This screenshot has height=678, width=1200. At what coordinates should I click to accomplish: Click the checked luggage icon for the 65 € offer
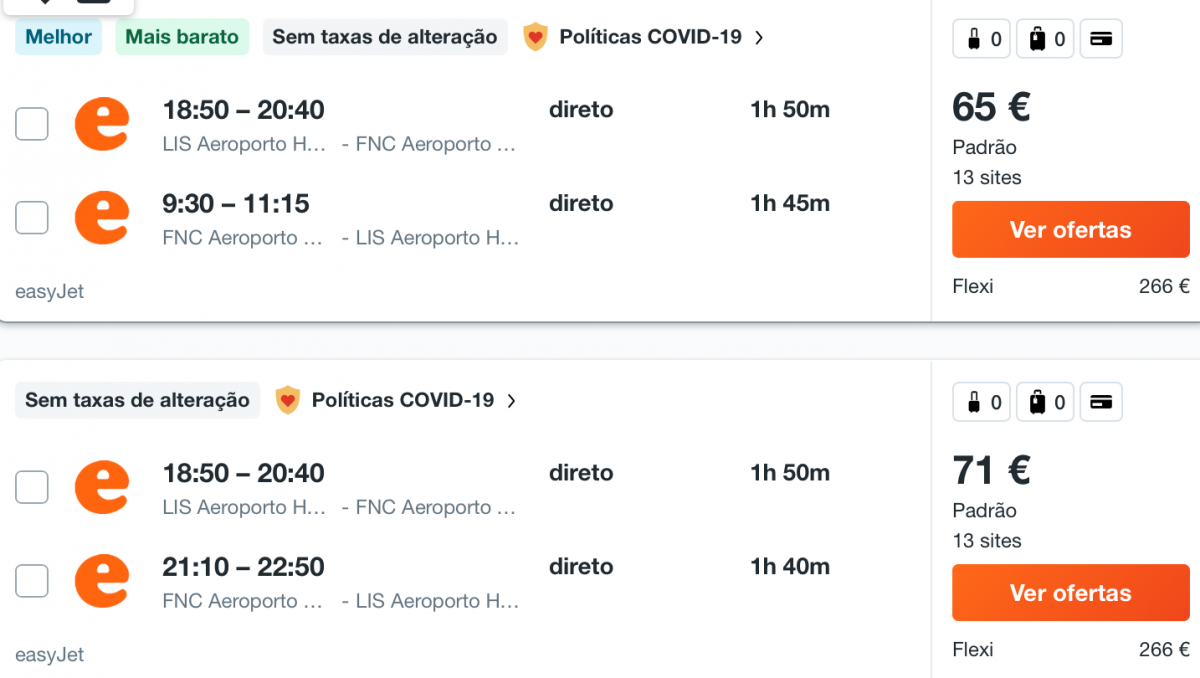(1037, 39)
